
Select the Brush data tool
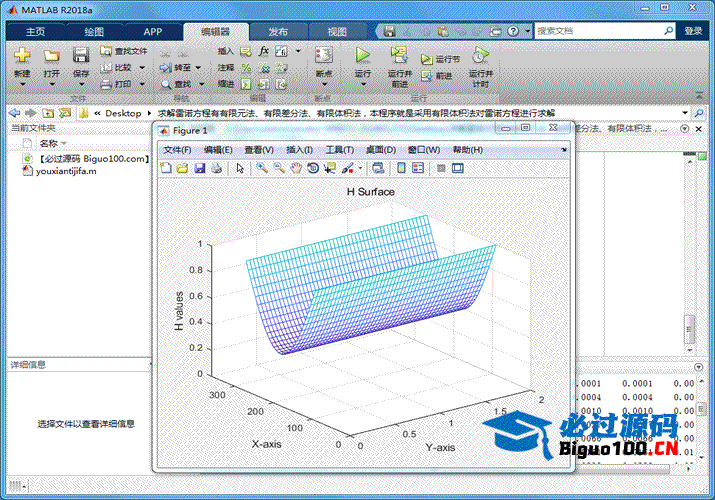(347, 168)
